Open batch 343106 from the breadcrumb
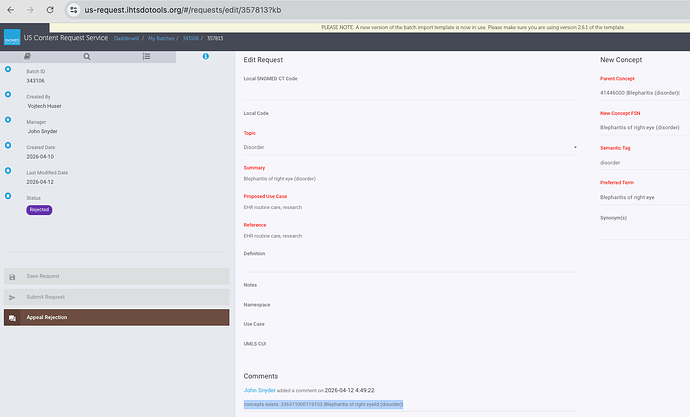The width and height of the screenshot is (690, 417). tap(191, 38)
